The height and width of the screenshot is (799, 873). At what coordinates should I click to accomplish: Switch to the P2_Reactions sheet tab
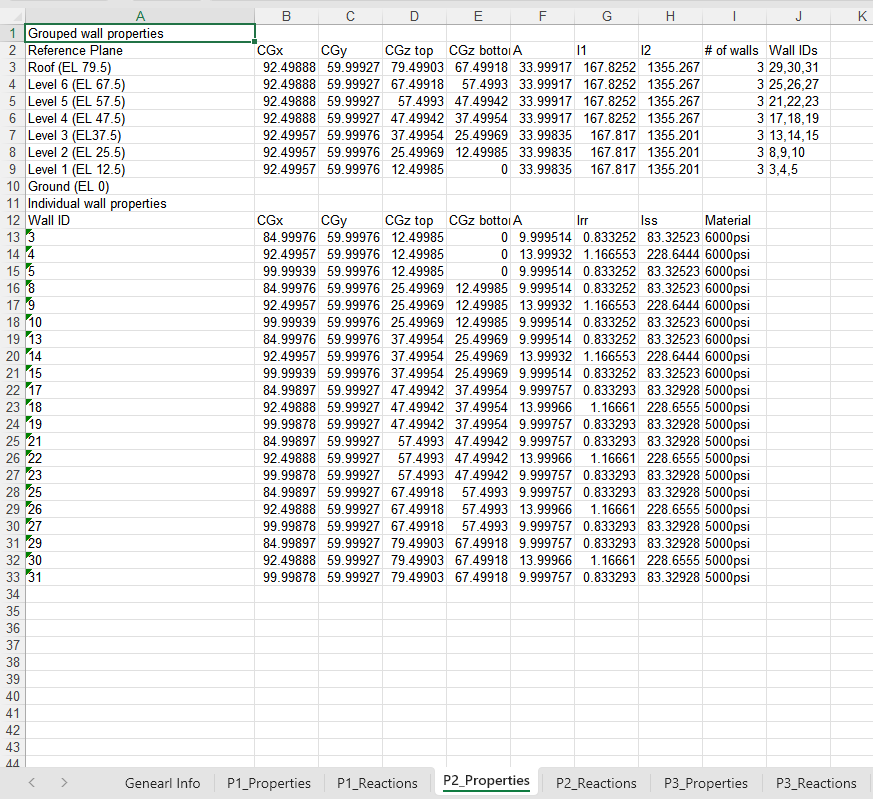[x=595, y=783]
